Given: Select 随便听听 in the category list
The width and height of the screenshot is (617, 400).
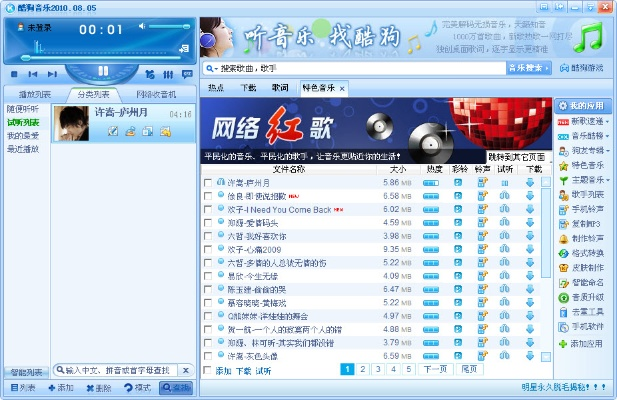Looking at the screenshot, I should click(x=23, y=109).
